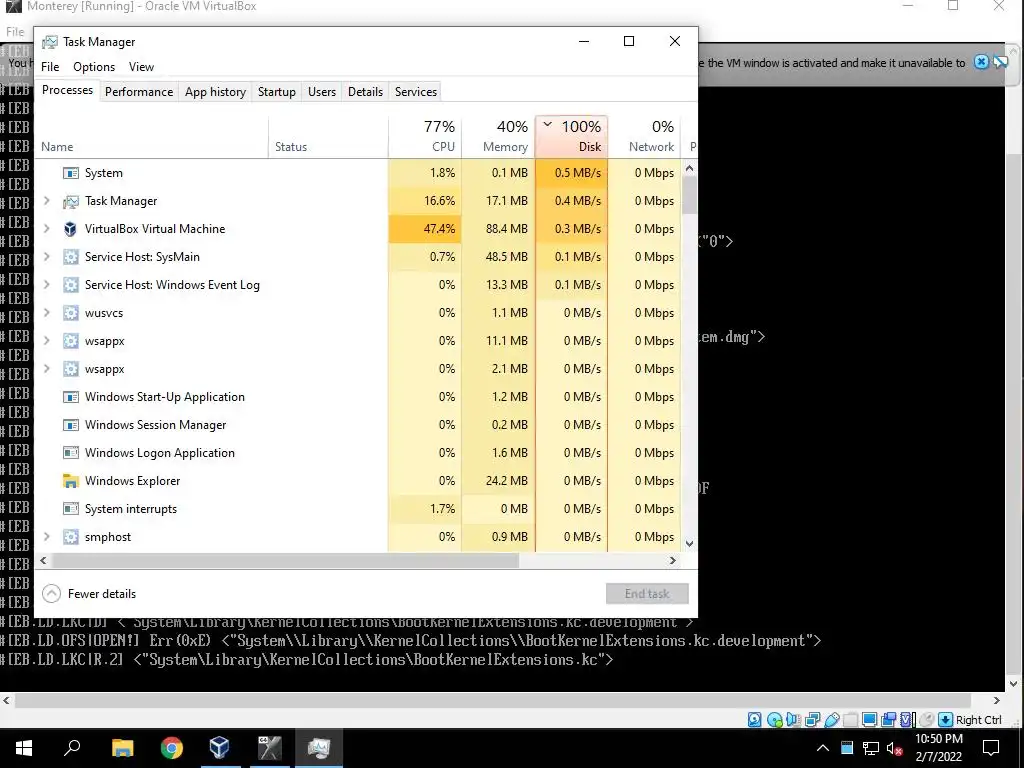Click the Task Manager process row icon

(70, 202)
